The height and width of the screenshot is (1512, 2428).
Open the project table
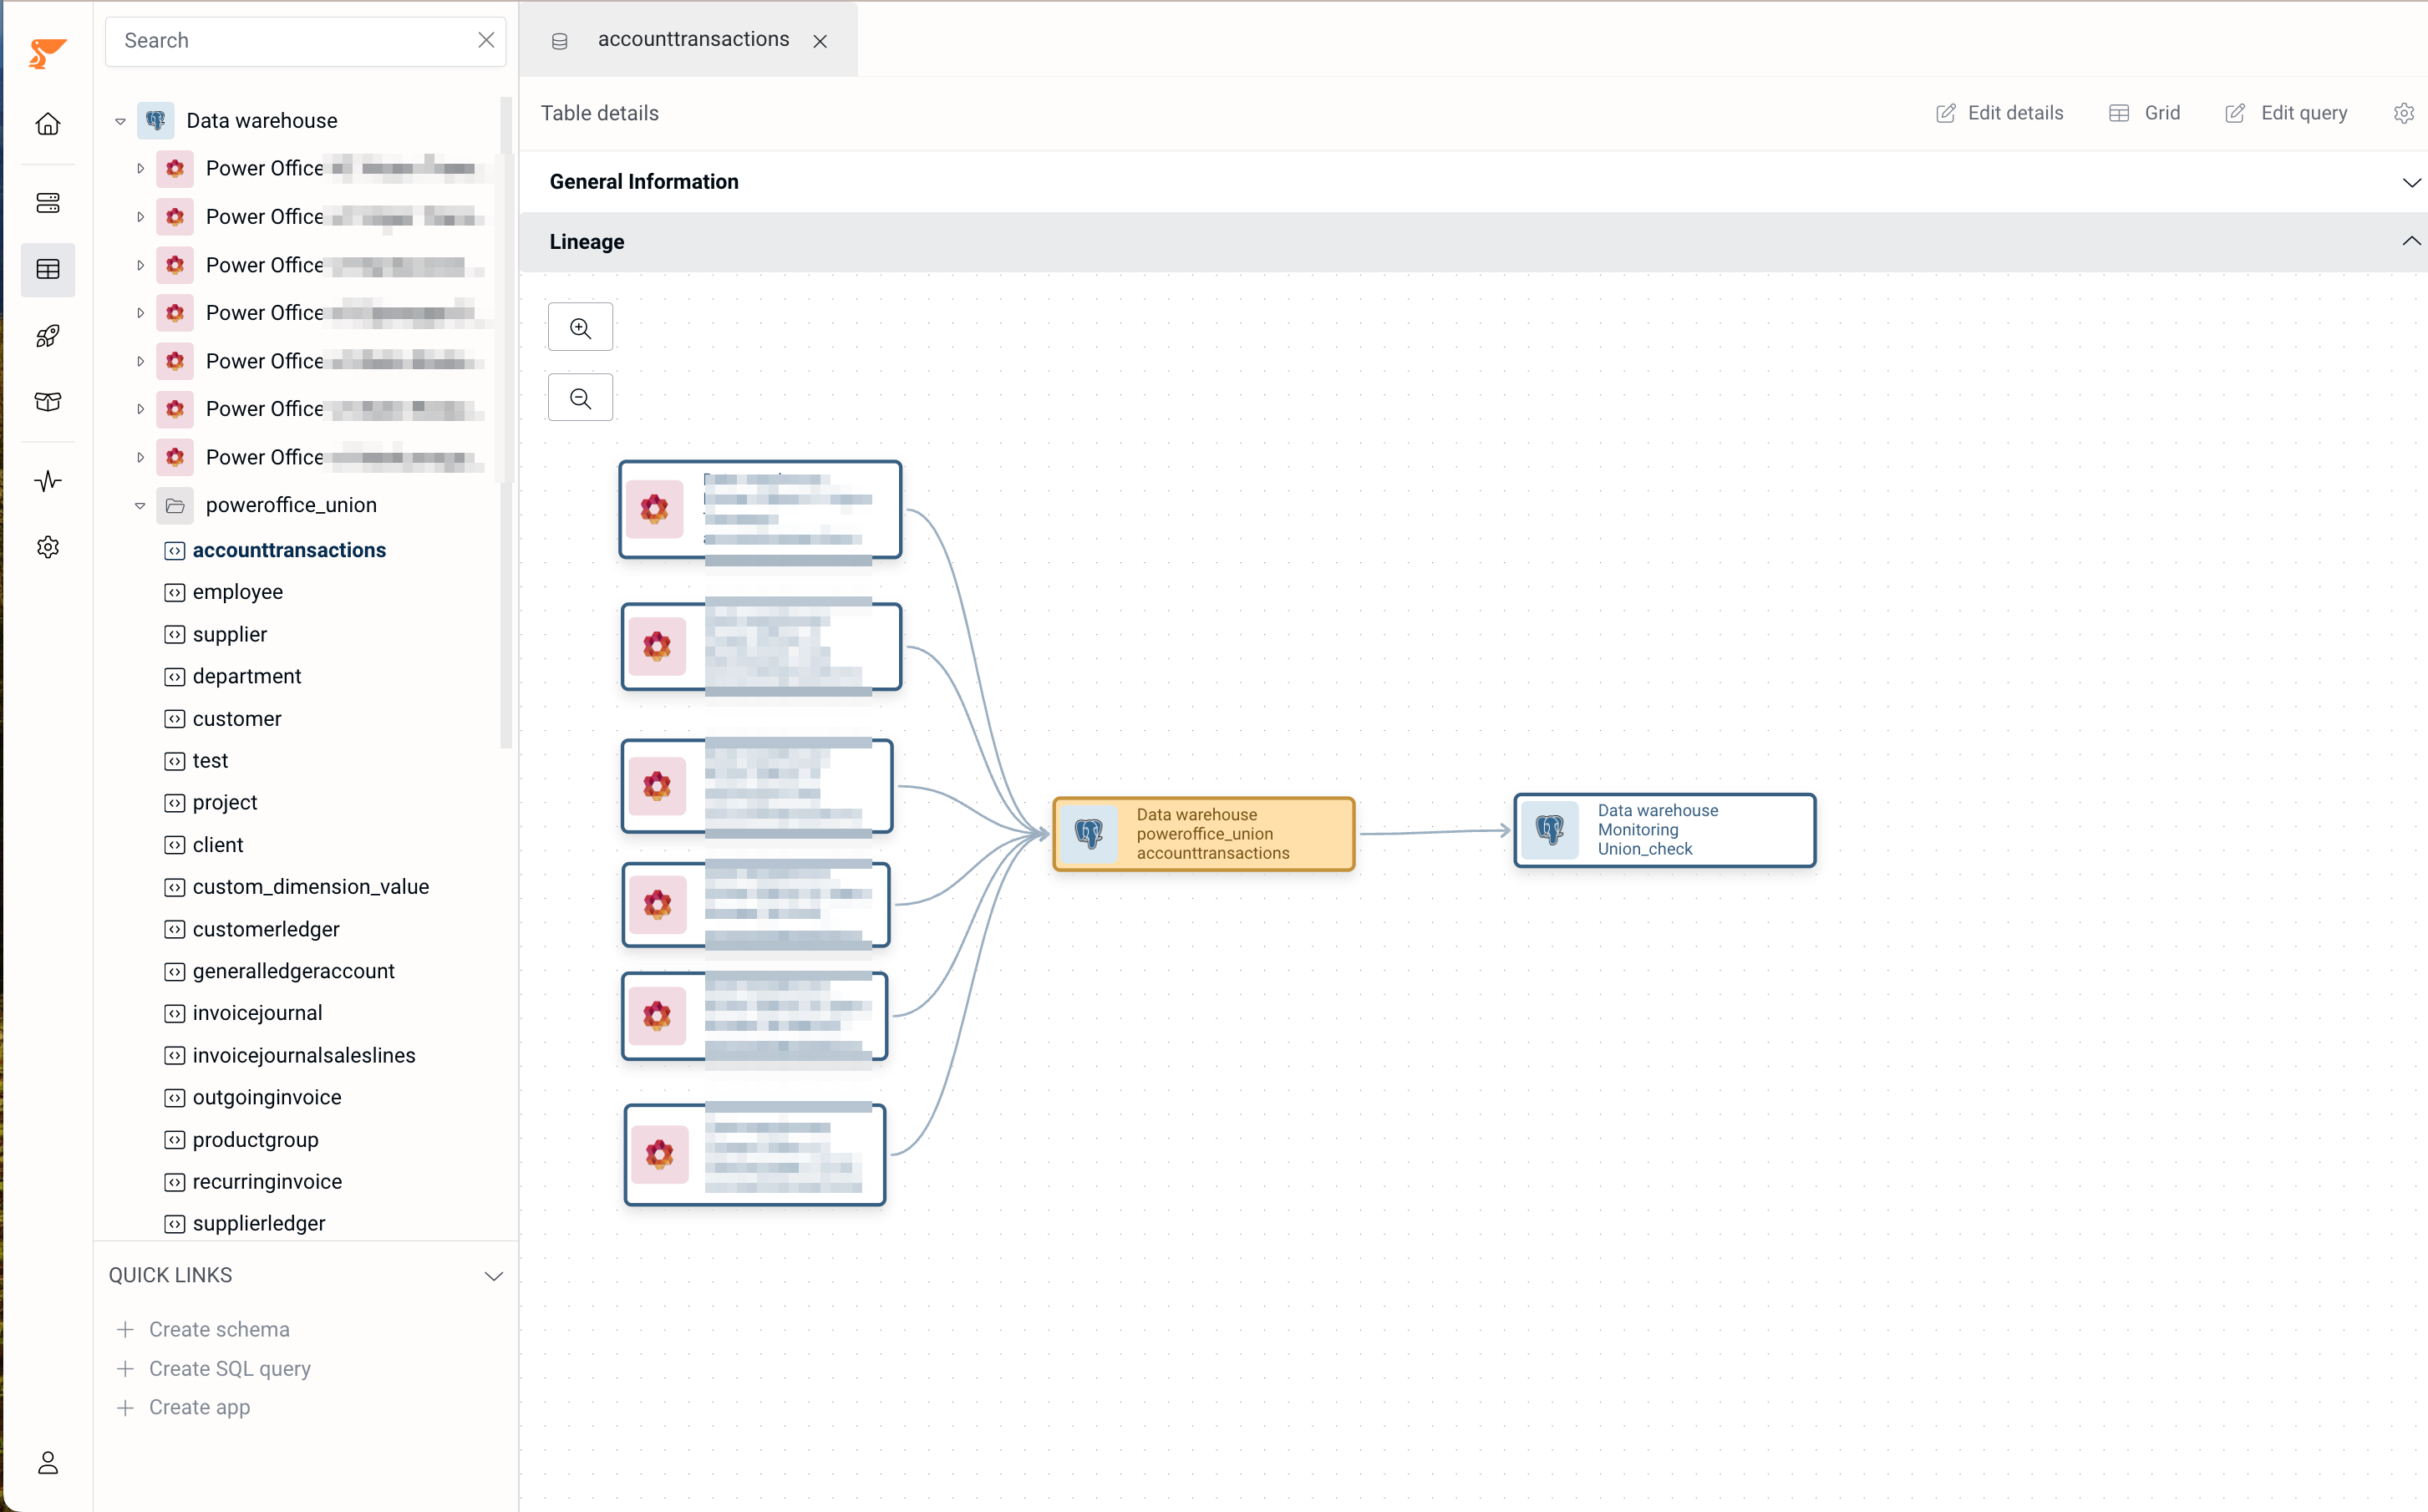tap(225, 803)
